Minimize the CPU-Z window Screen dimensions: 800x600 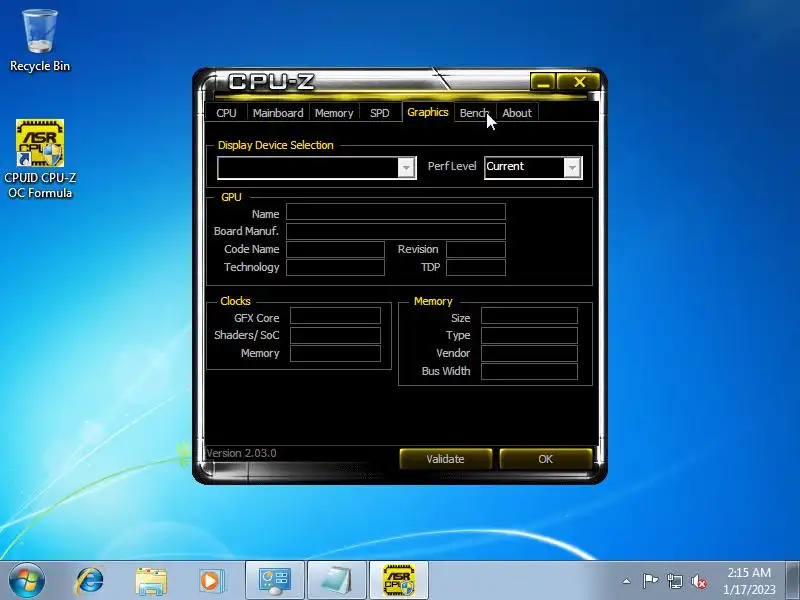[543, 82]
